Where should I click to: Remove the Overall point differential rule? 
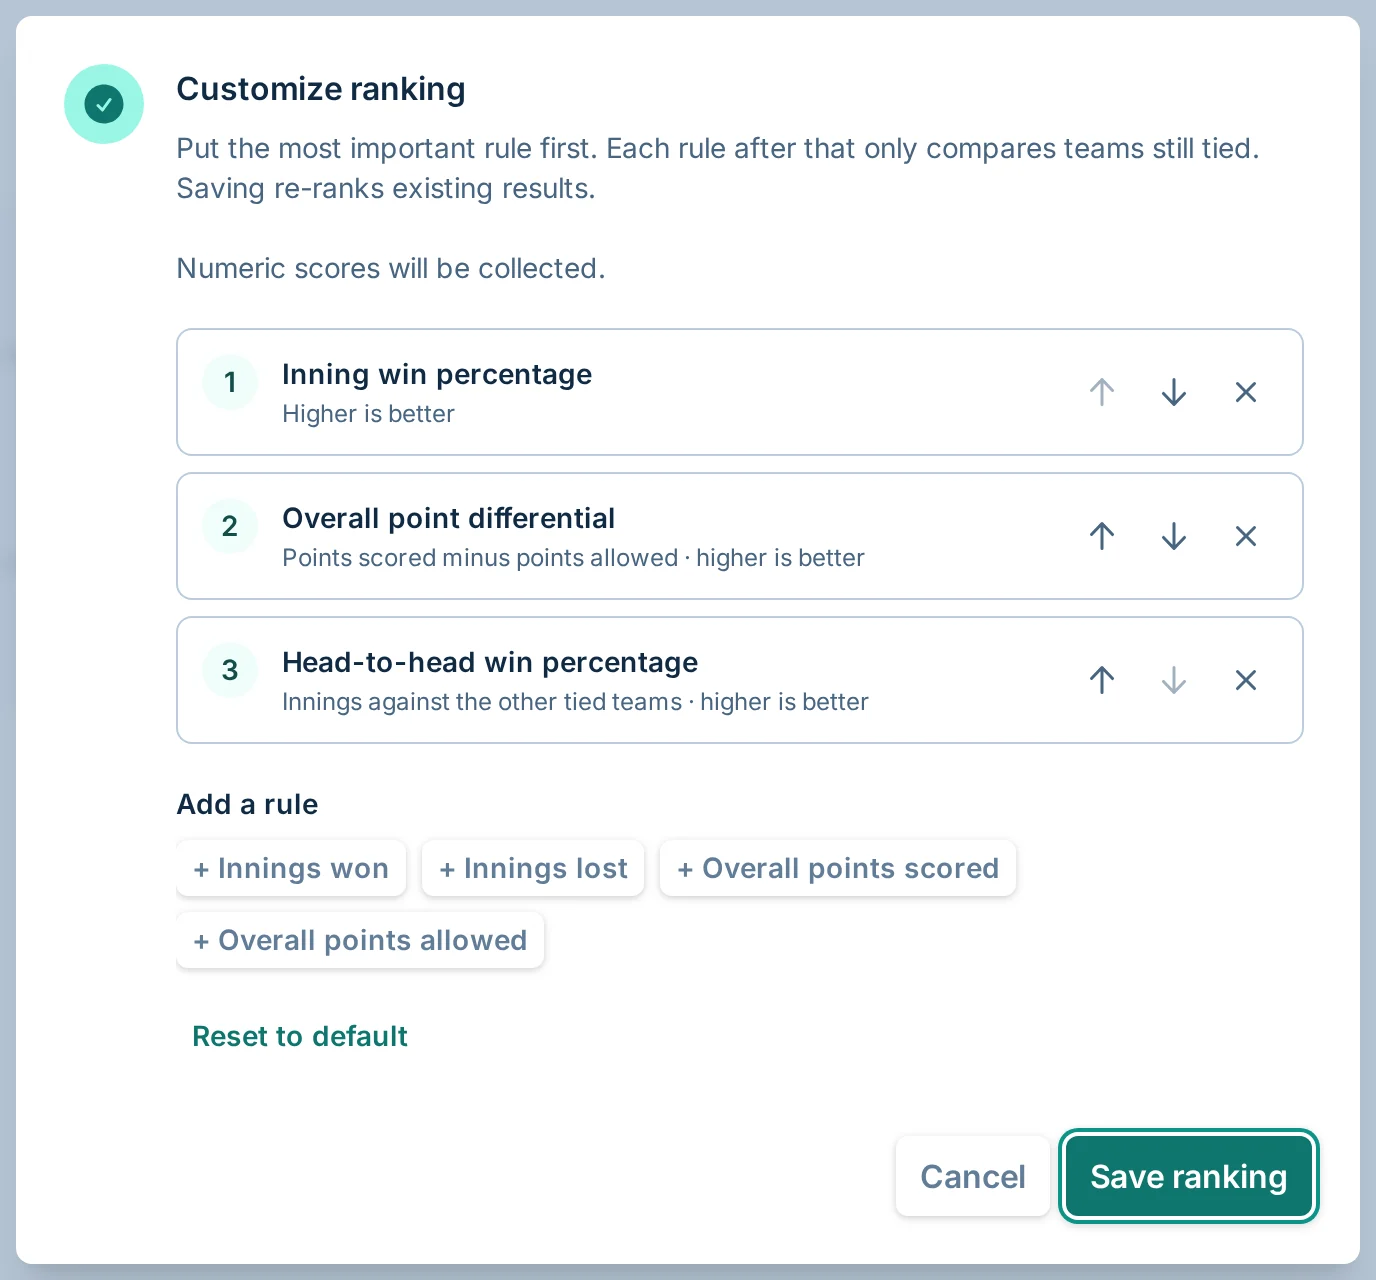pyautogui.click(x=1246, y=536)
